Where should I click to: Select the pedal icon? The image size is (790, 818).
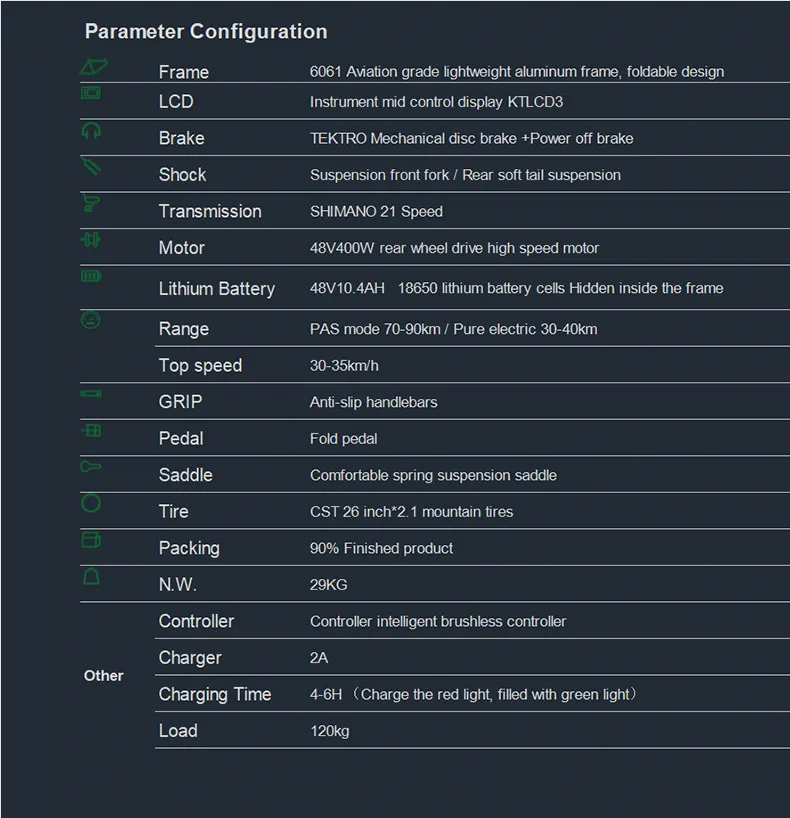click(91, 430)
